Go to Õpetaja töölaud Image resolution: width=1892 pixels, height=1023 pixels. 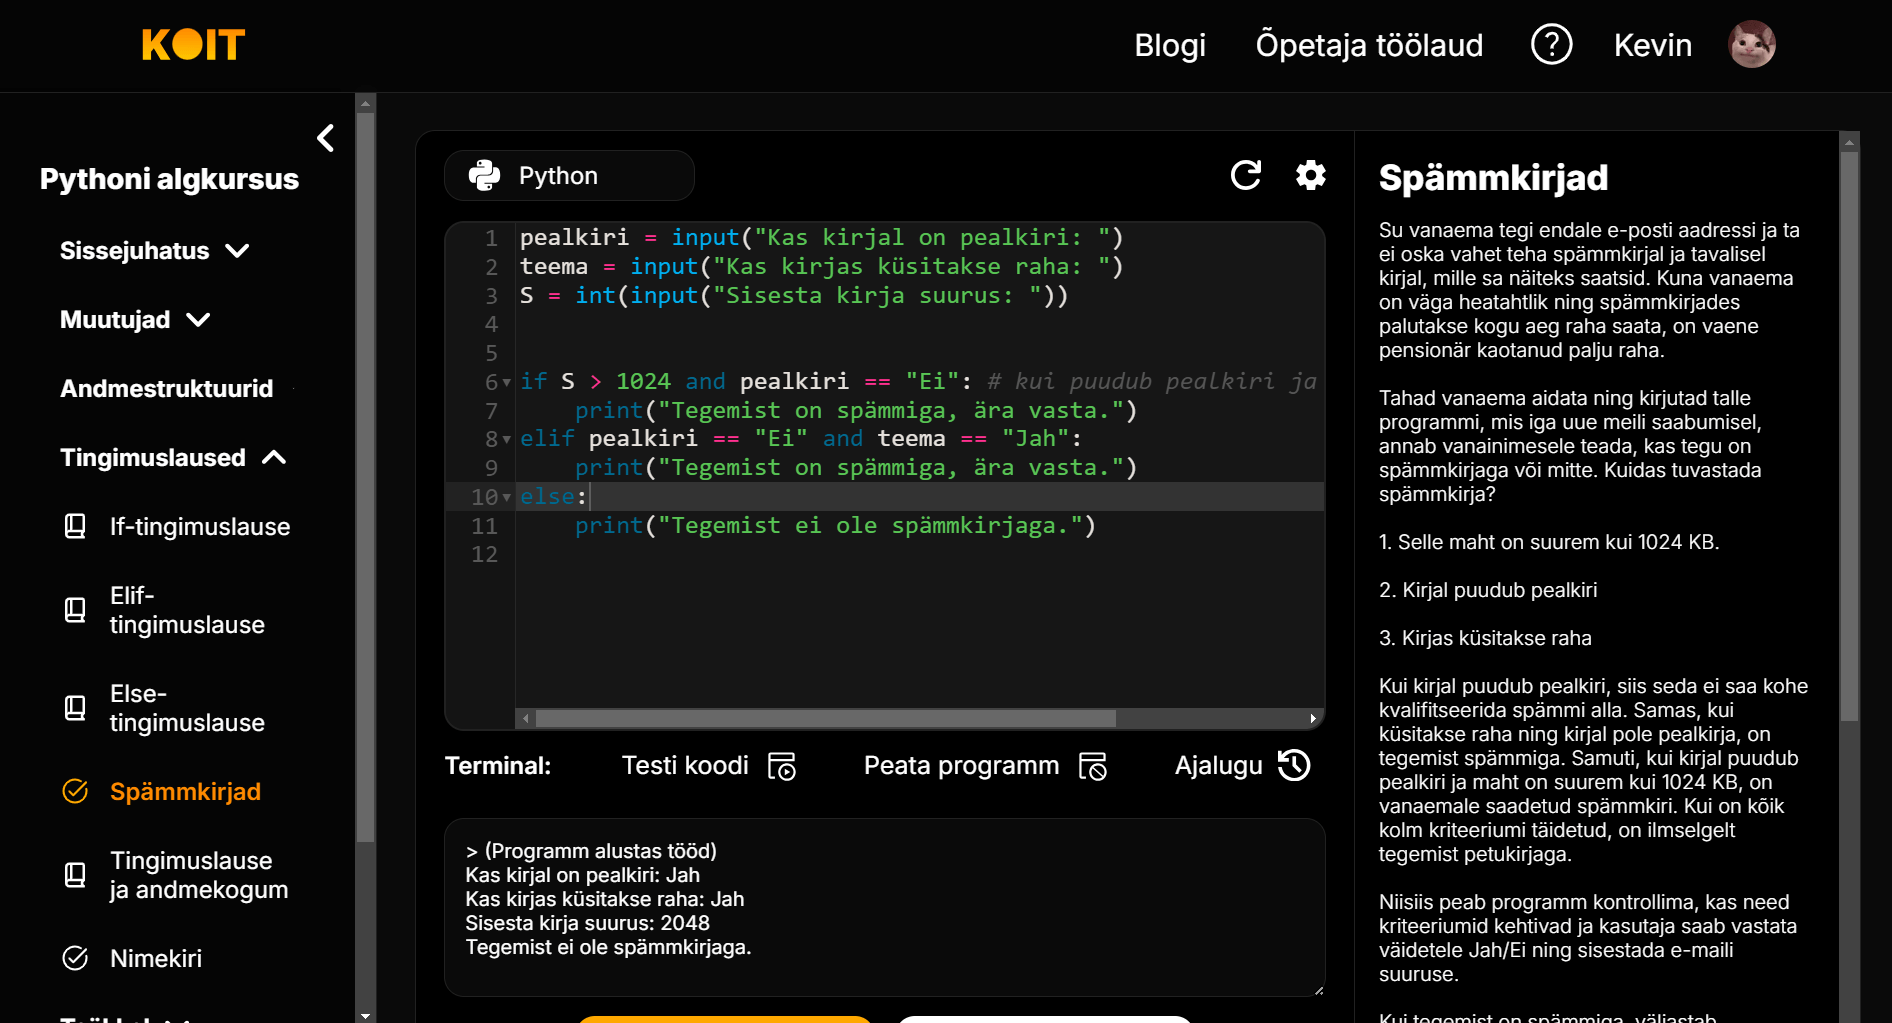coord(1368,45)
